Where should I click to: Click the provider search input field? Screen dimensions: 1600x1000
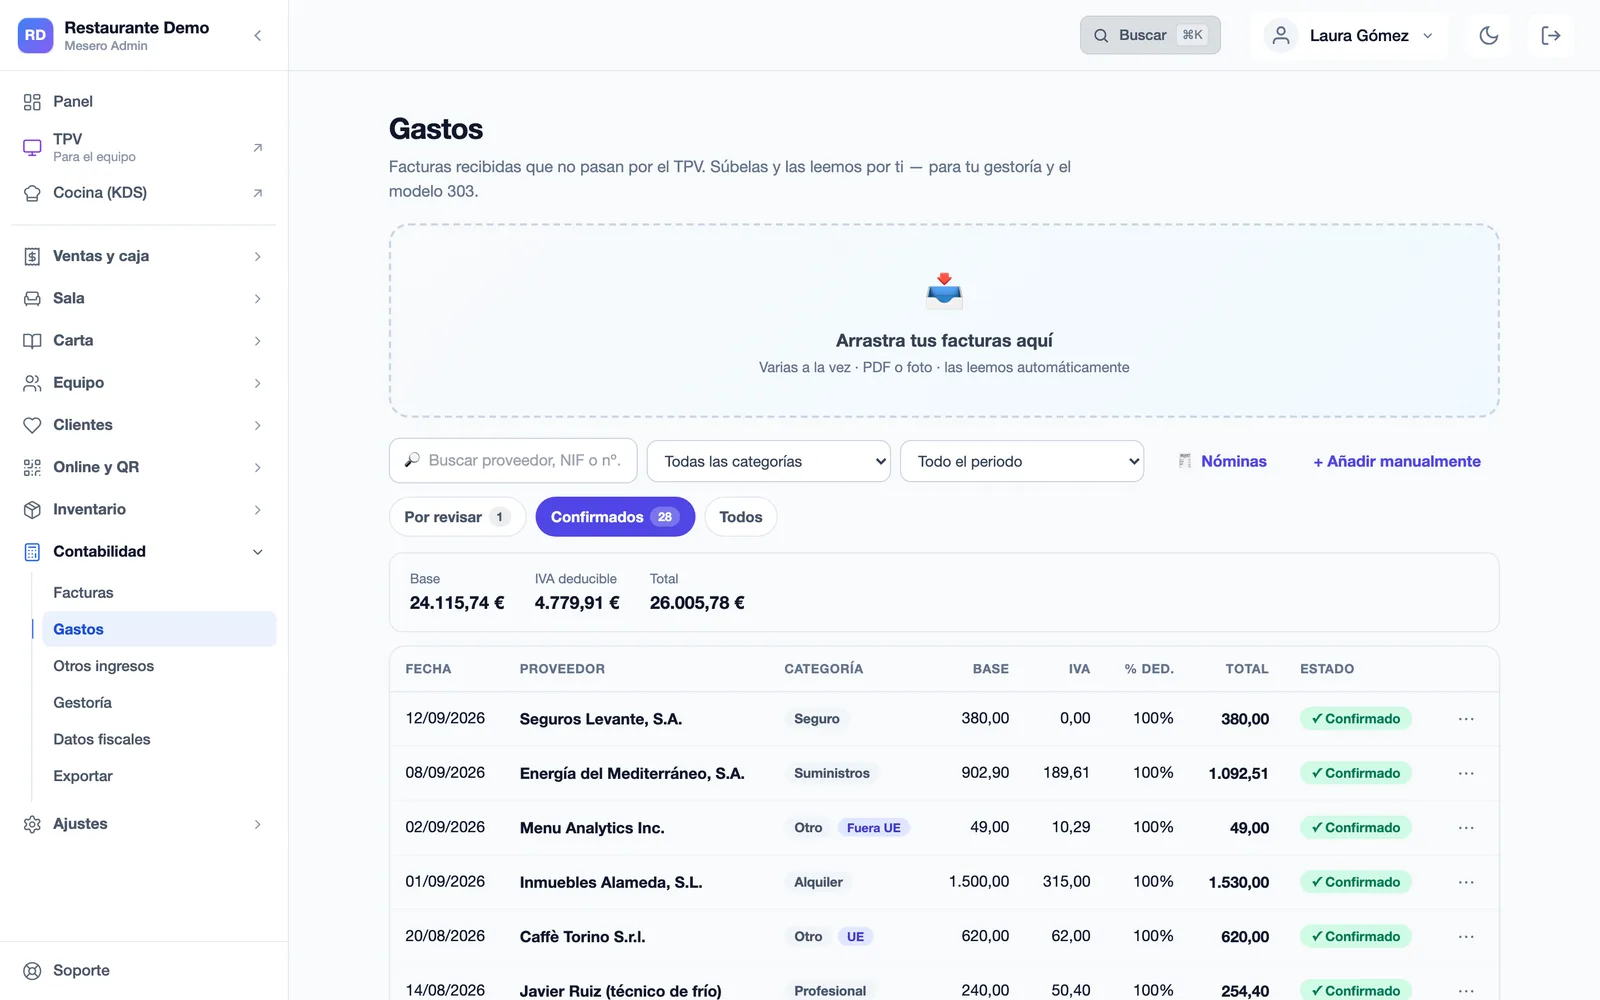coord(513,461)
